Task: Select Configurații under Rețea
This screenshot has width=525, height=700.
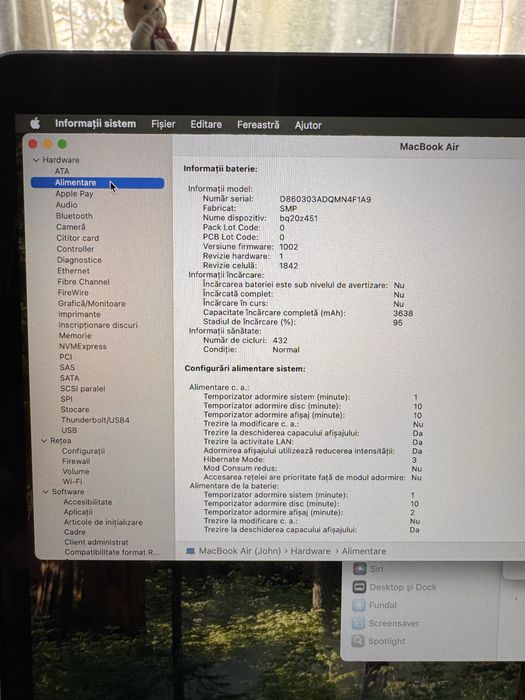Action: [83, 451]
